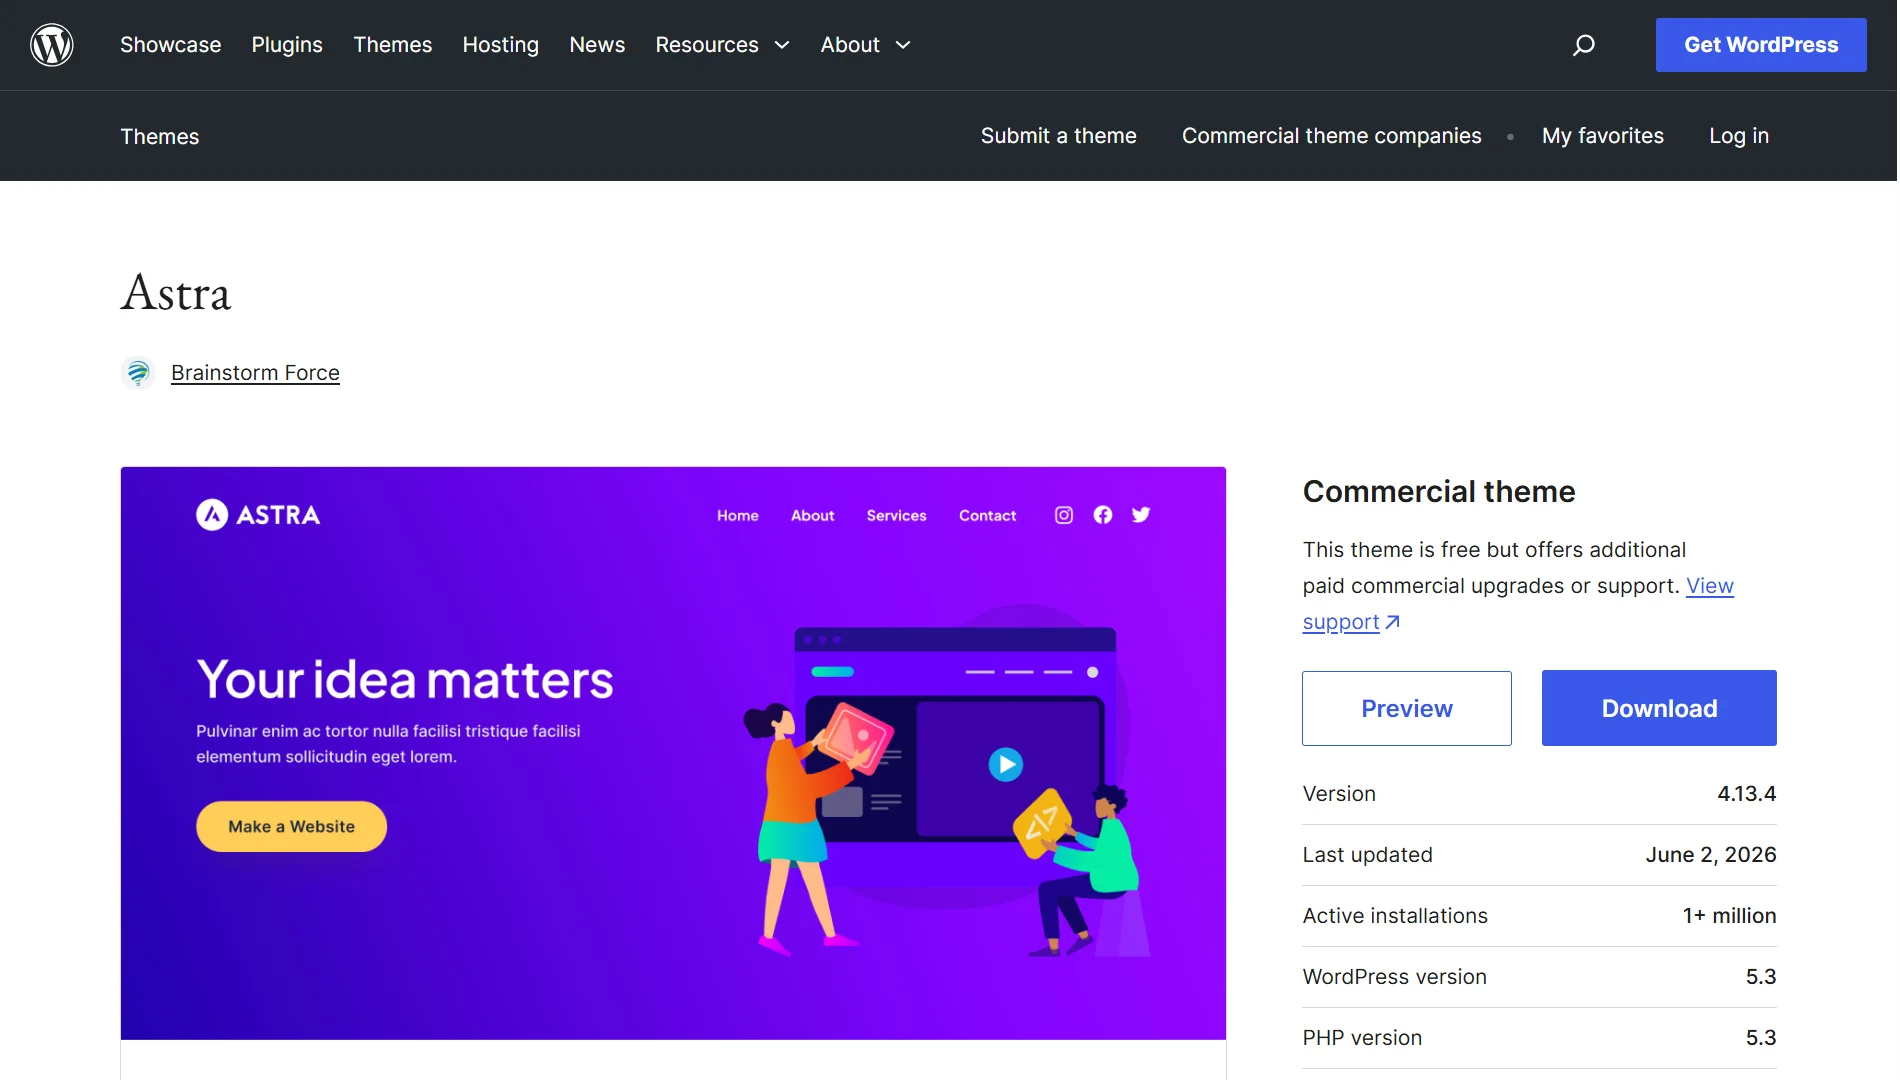Click the Download button

pyautogui.click(x=1659, y=708)
